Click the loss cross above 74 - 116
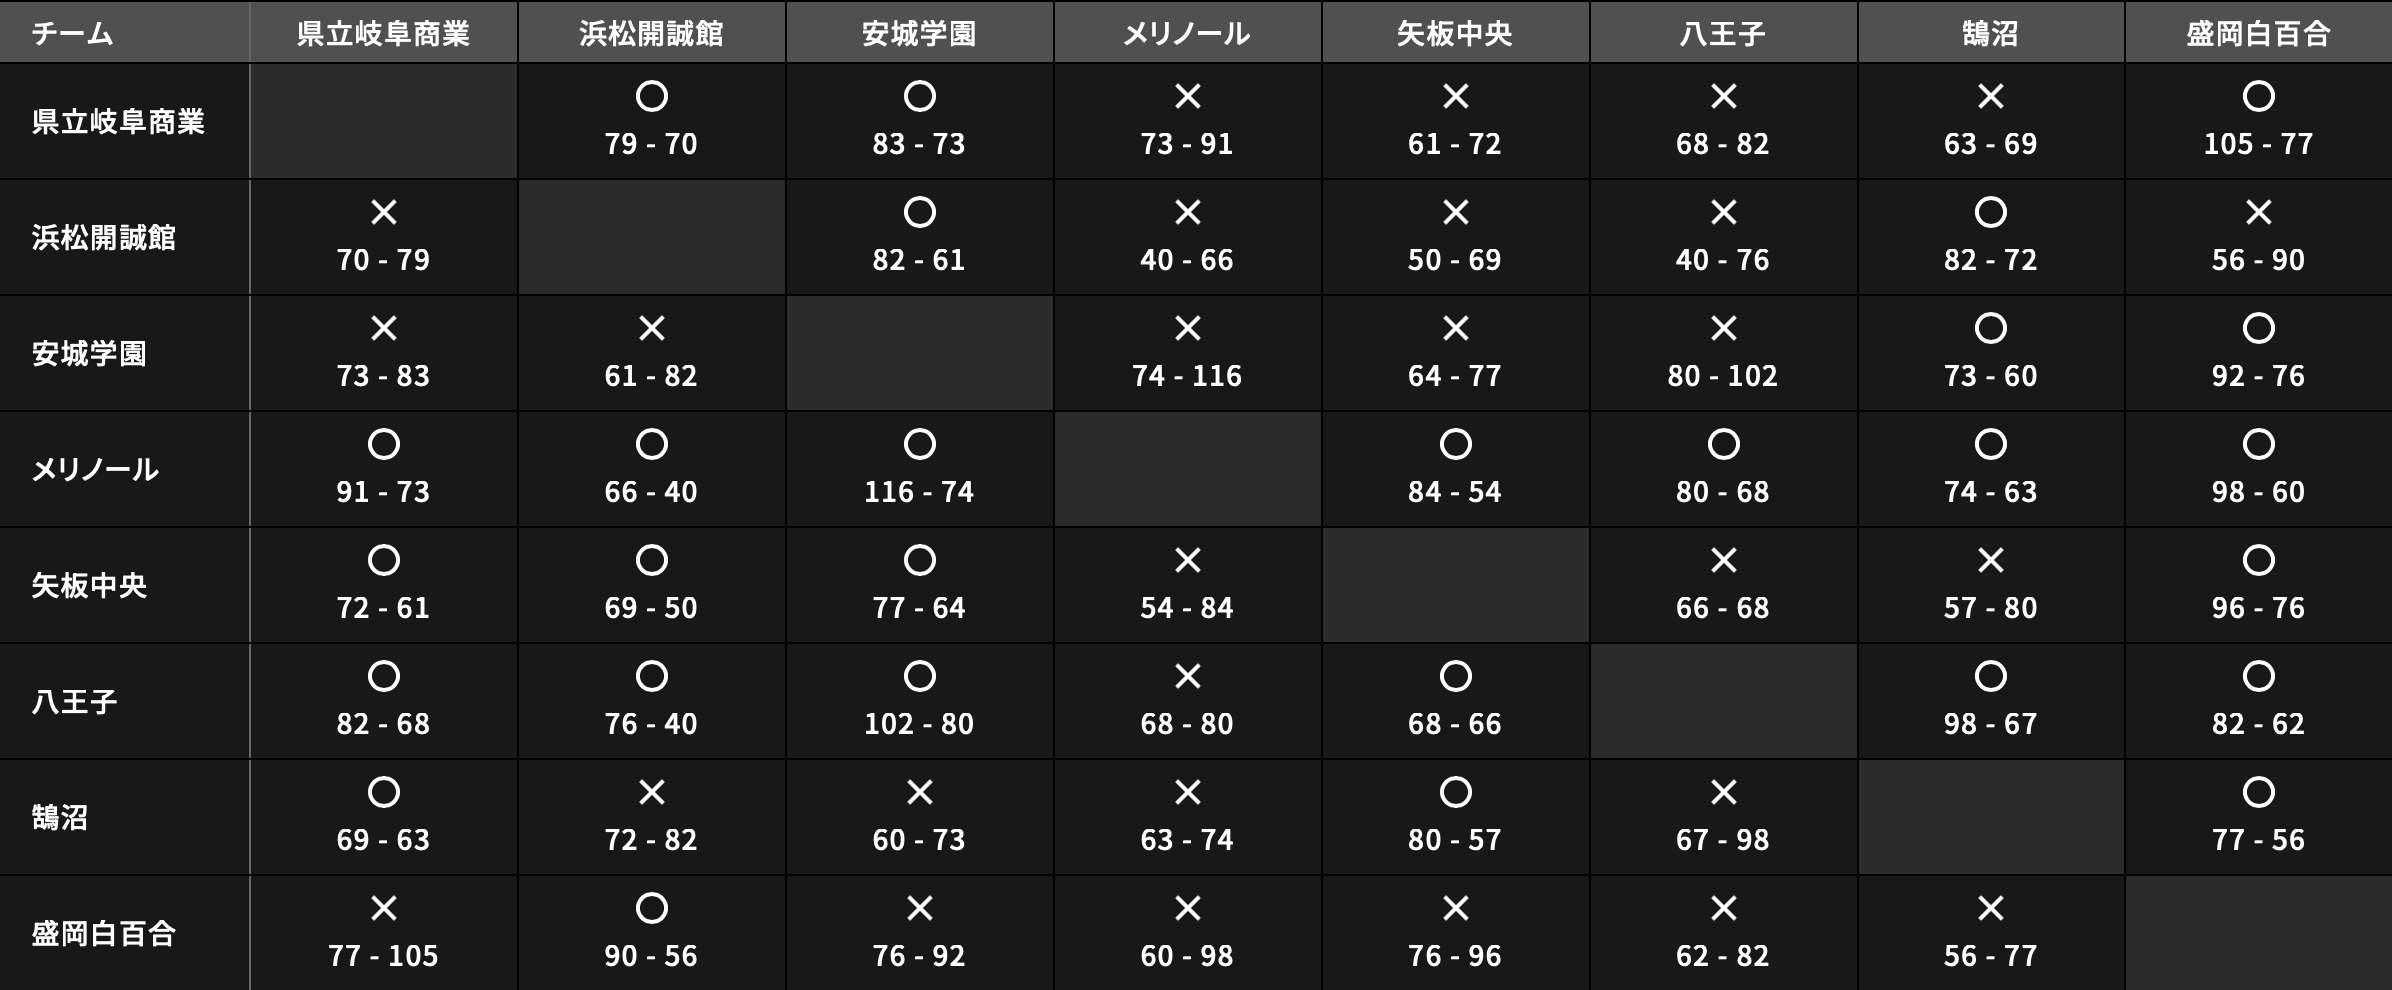The height and width of the screenshot is (990, 2392). (x=1187, y=328)
